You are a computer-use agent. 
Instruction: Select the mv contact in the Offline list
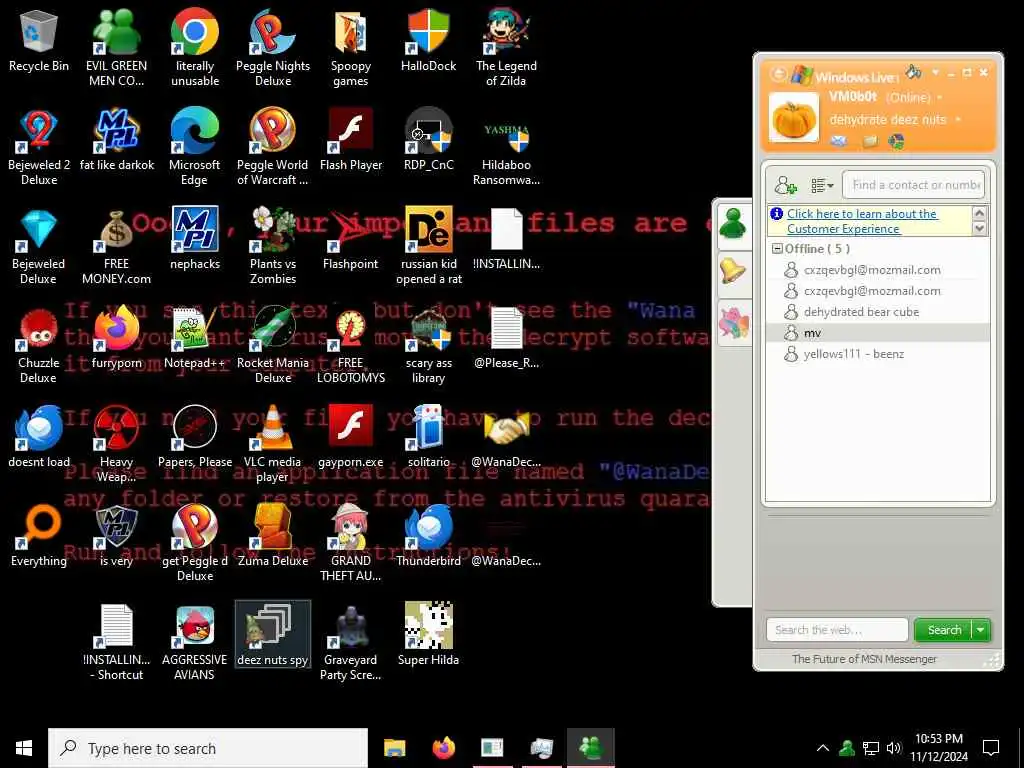tap(878, 333)
